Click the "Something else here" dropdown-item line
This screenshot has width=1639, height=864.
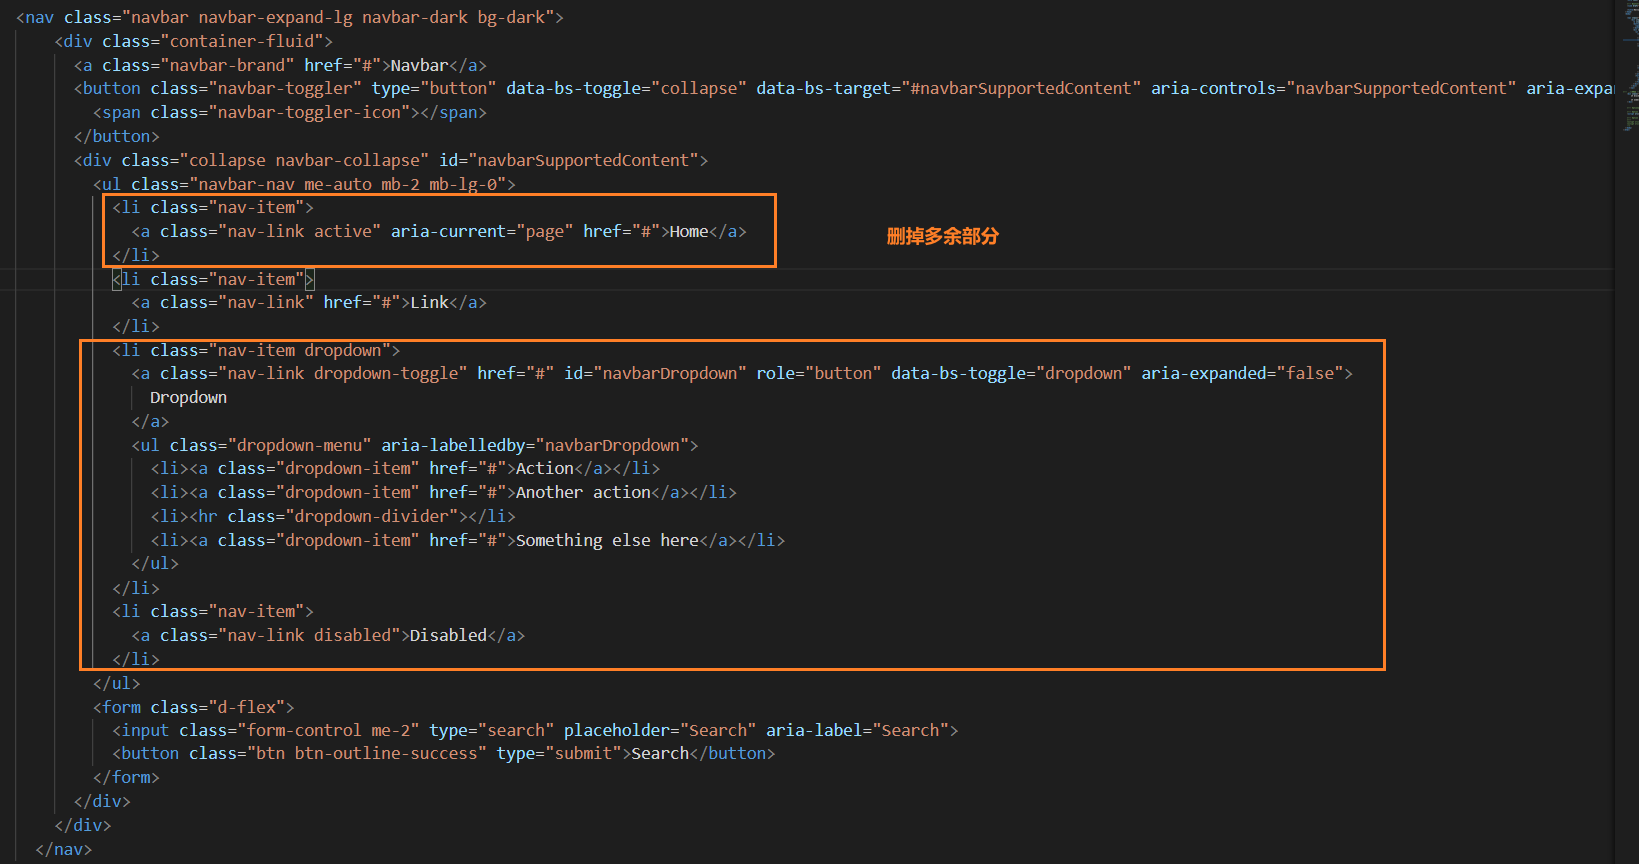click(x=468, y=540)
